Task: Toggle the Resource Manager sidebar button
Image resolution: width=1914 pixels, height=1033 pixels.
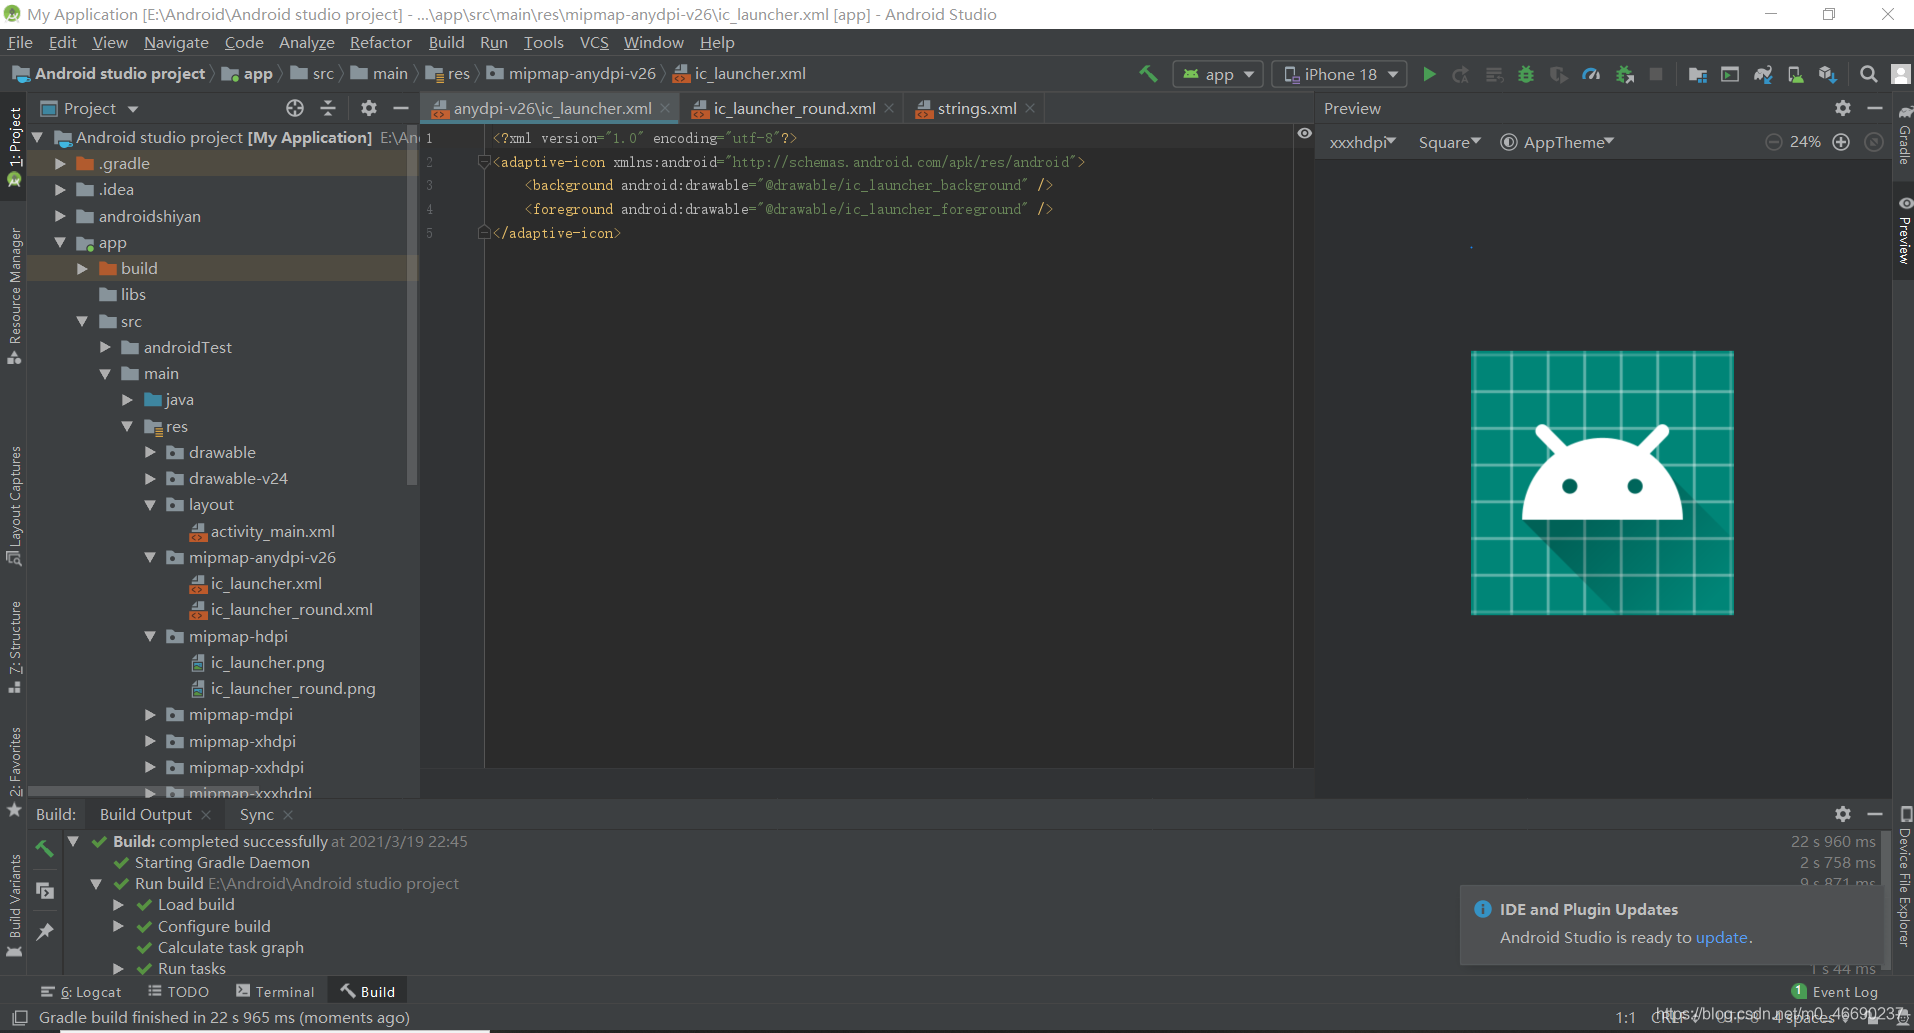Action: pyautogui.click(x=14, y=295)
